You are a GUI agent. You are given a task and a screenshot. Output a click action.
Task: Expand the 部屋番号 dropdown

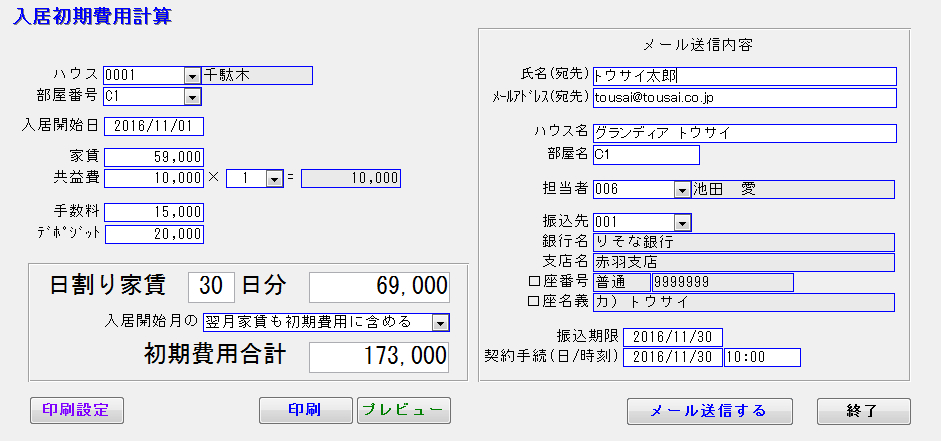192,96
